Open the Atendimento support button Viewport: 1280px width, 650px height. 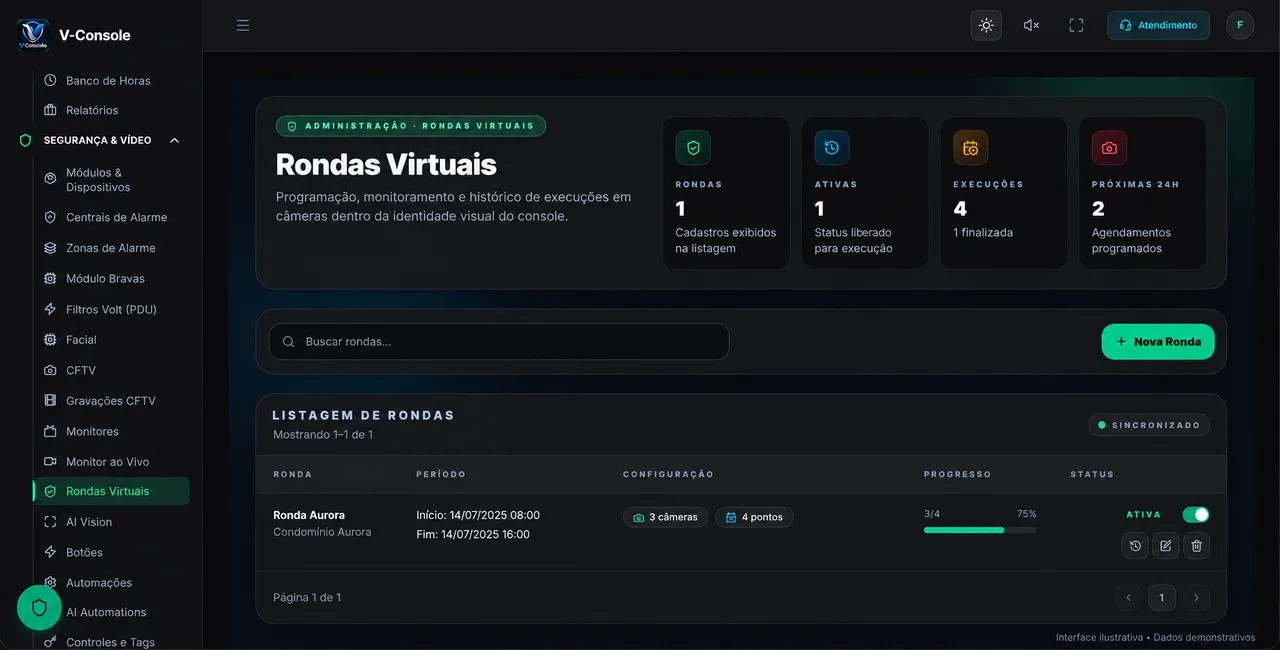[x=1158, y=25]
